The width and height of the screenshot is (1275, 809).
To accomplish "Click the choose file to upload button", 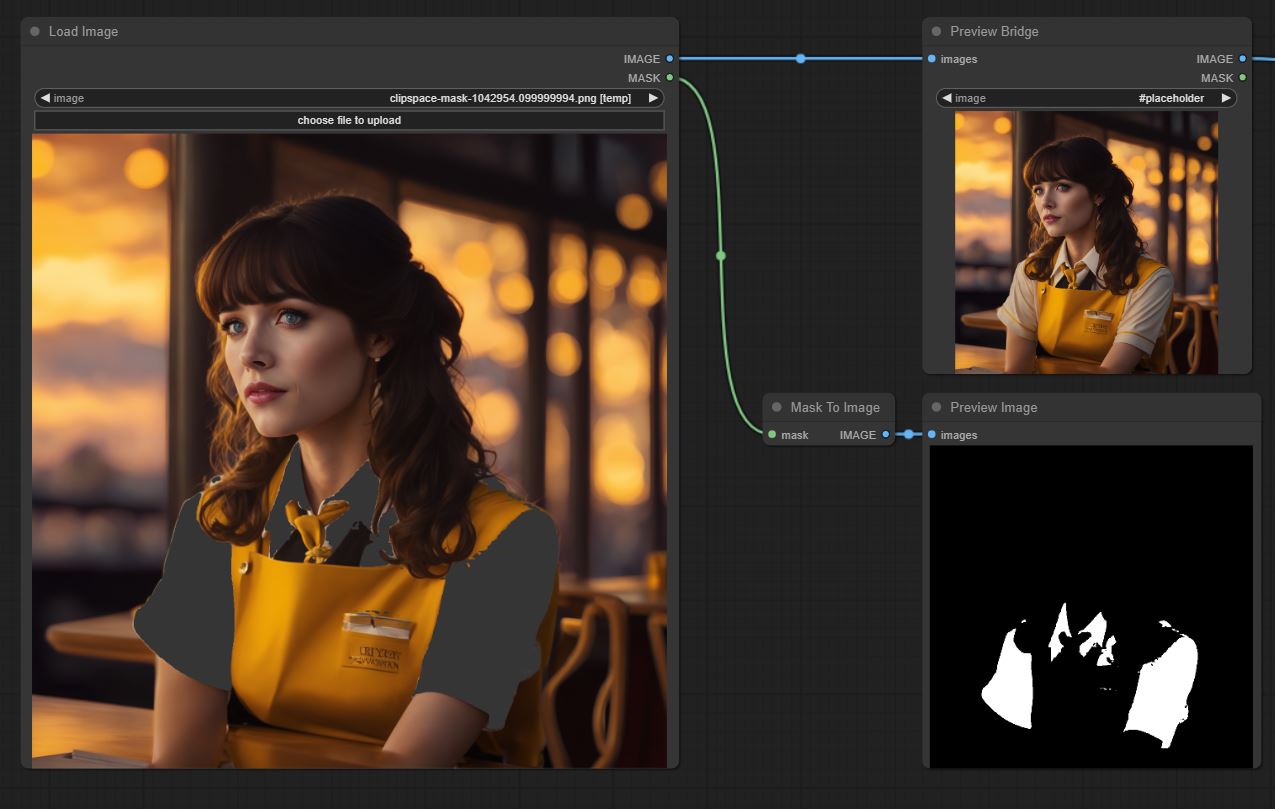I will click(x=349, y=120).
